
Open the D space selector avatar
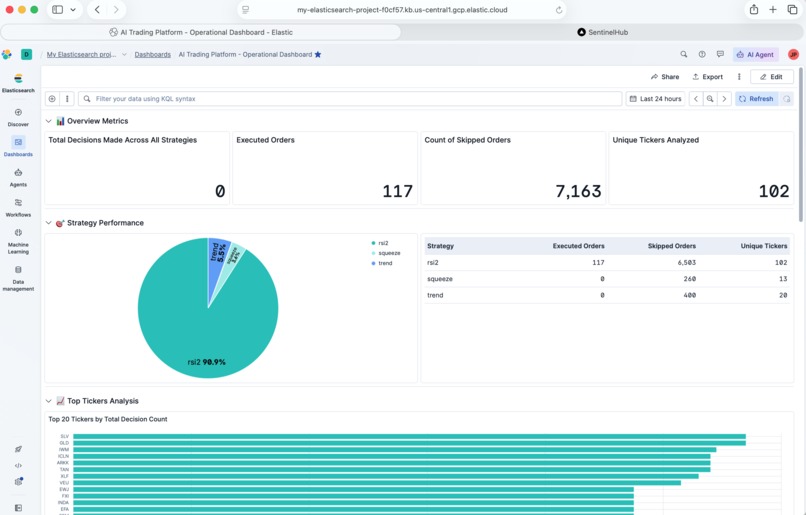26,54
